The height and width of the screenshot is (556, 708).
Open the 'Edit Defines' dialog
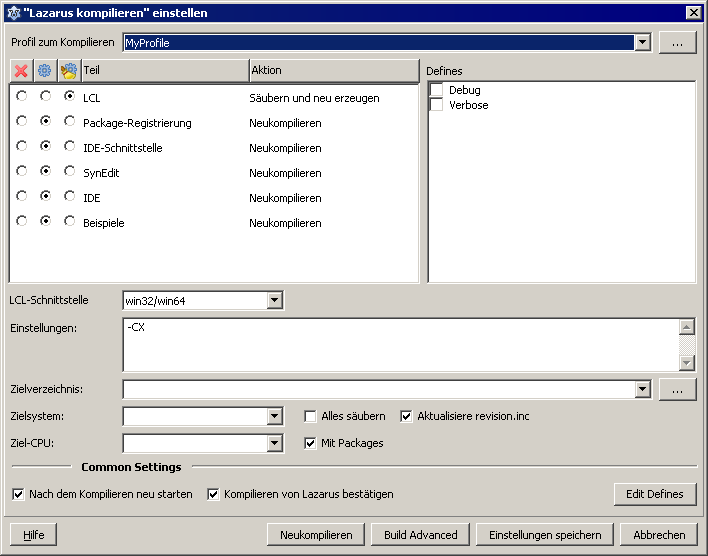click(654, 494)
